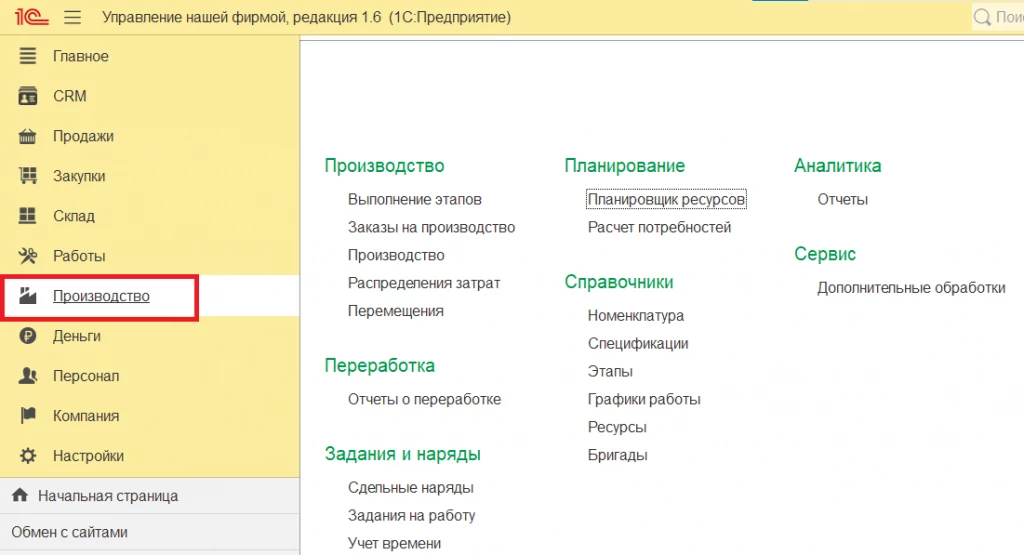Click the application title text
Image resolution: width=1024 pixels, height=555 pixels.
click(x=306, y=17)
